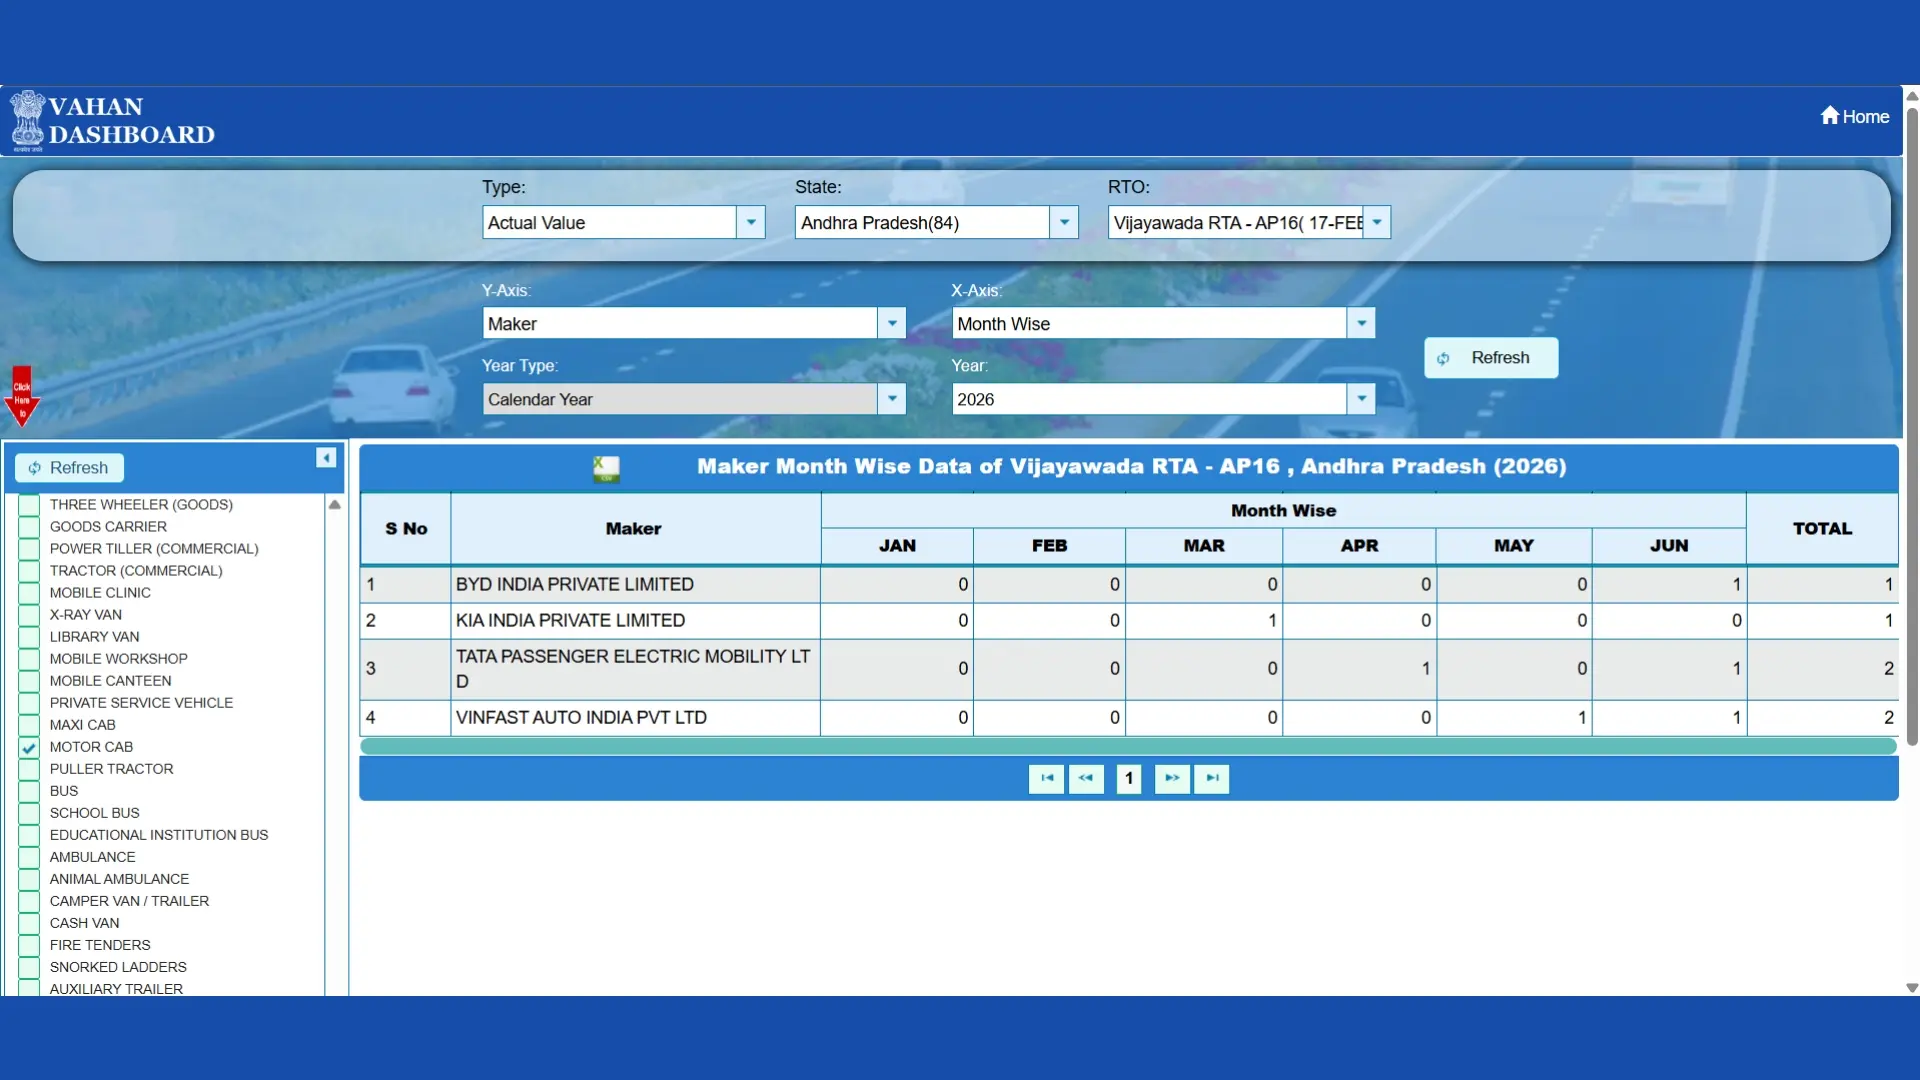Check CAMPER VAN / TRAILER checkbox
The image size is (1920, 1080).
click(29, 901)
